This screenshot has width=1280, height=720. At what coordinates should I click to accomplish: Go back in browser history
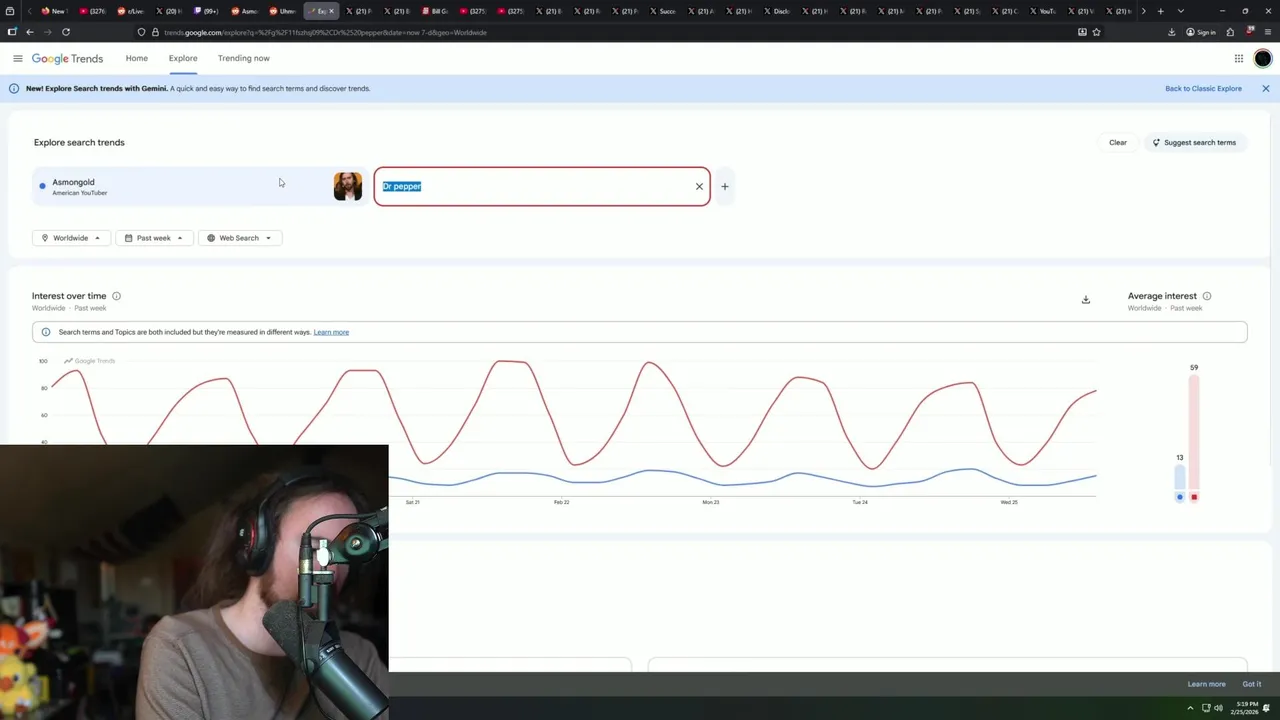pos(30,32)
